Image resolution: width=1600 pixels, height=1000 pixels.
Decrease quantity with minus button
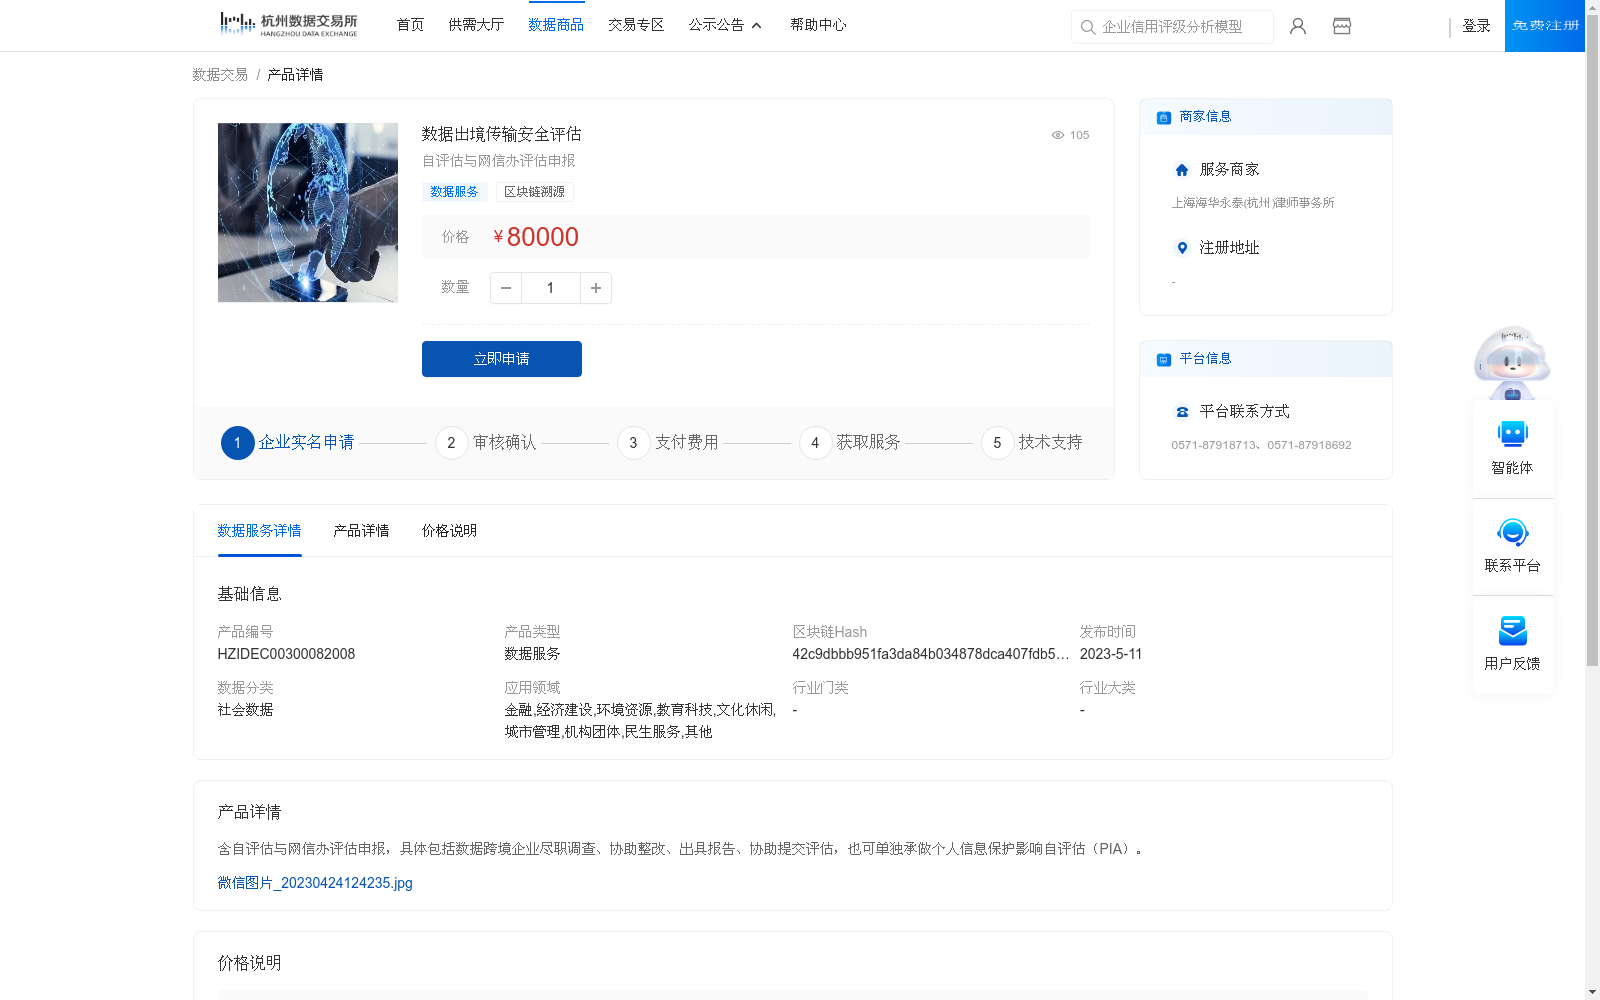point(506,288)
